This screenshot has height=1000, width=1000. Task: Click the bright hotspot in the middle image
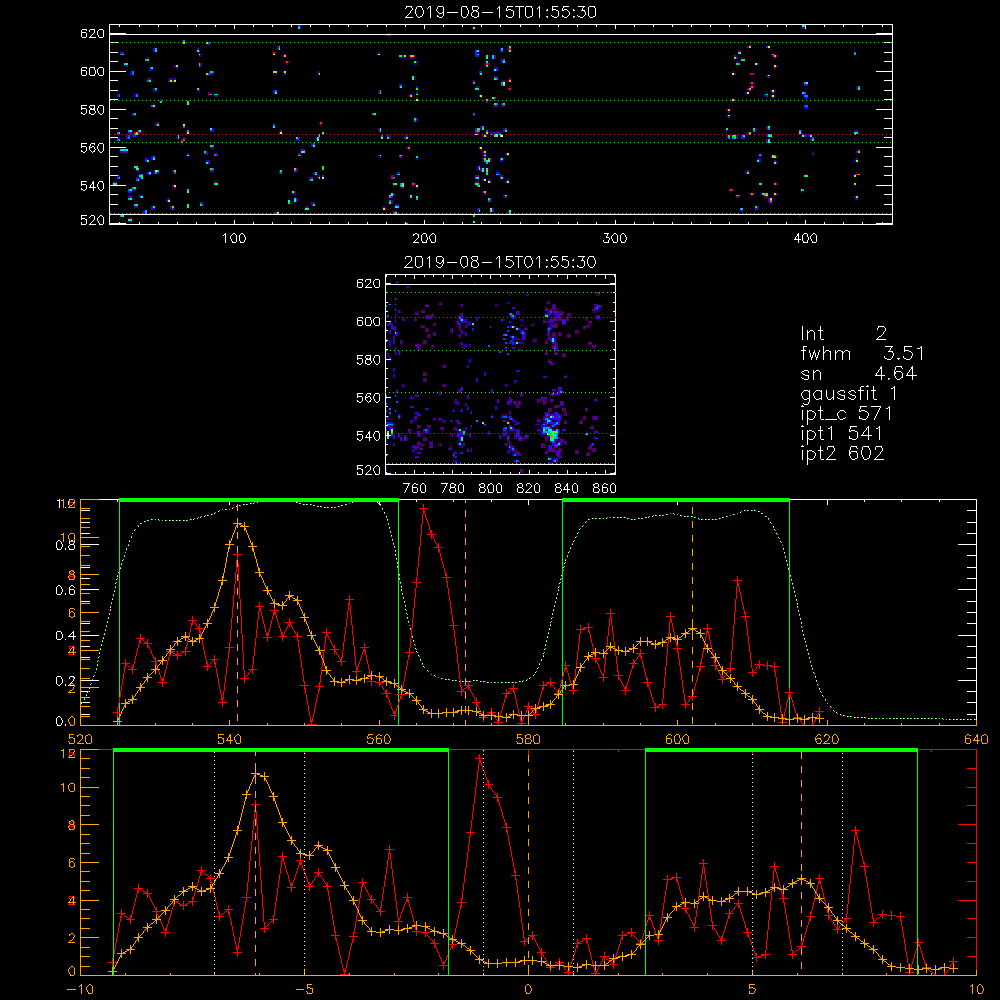click(x=552, y=433)
